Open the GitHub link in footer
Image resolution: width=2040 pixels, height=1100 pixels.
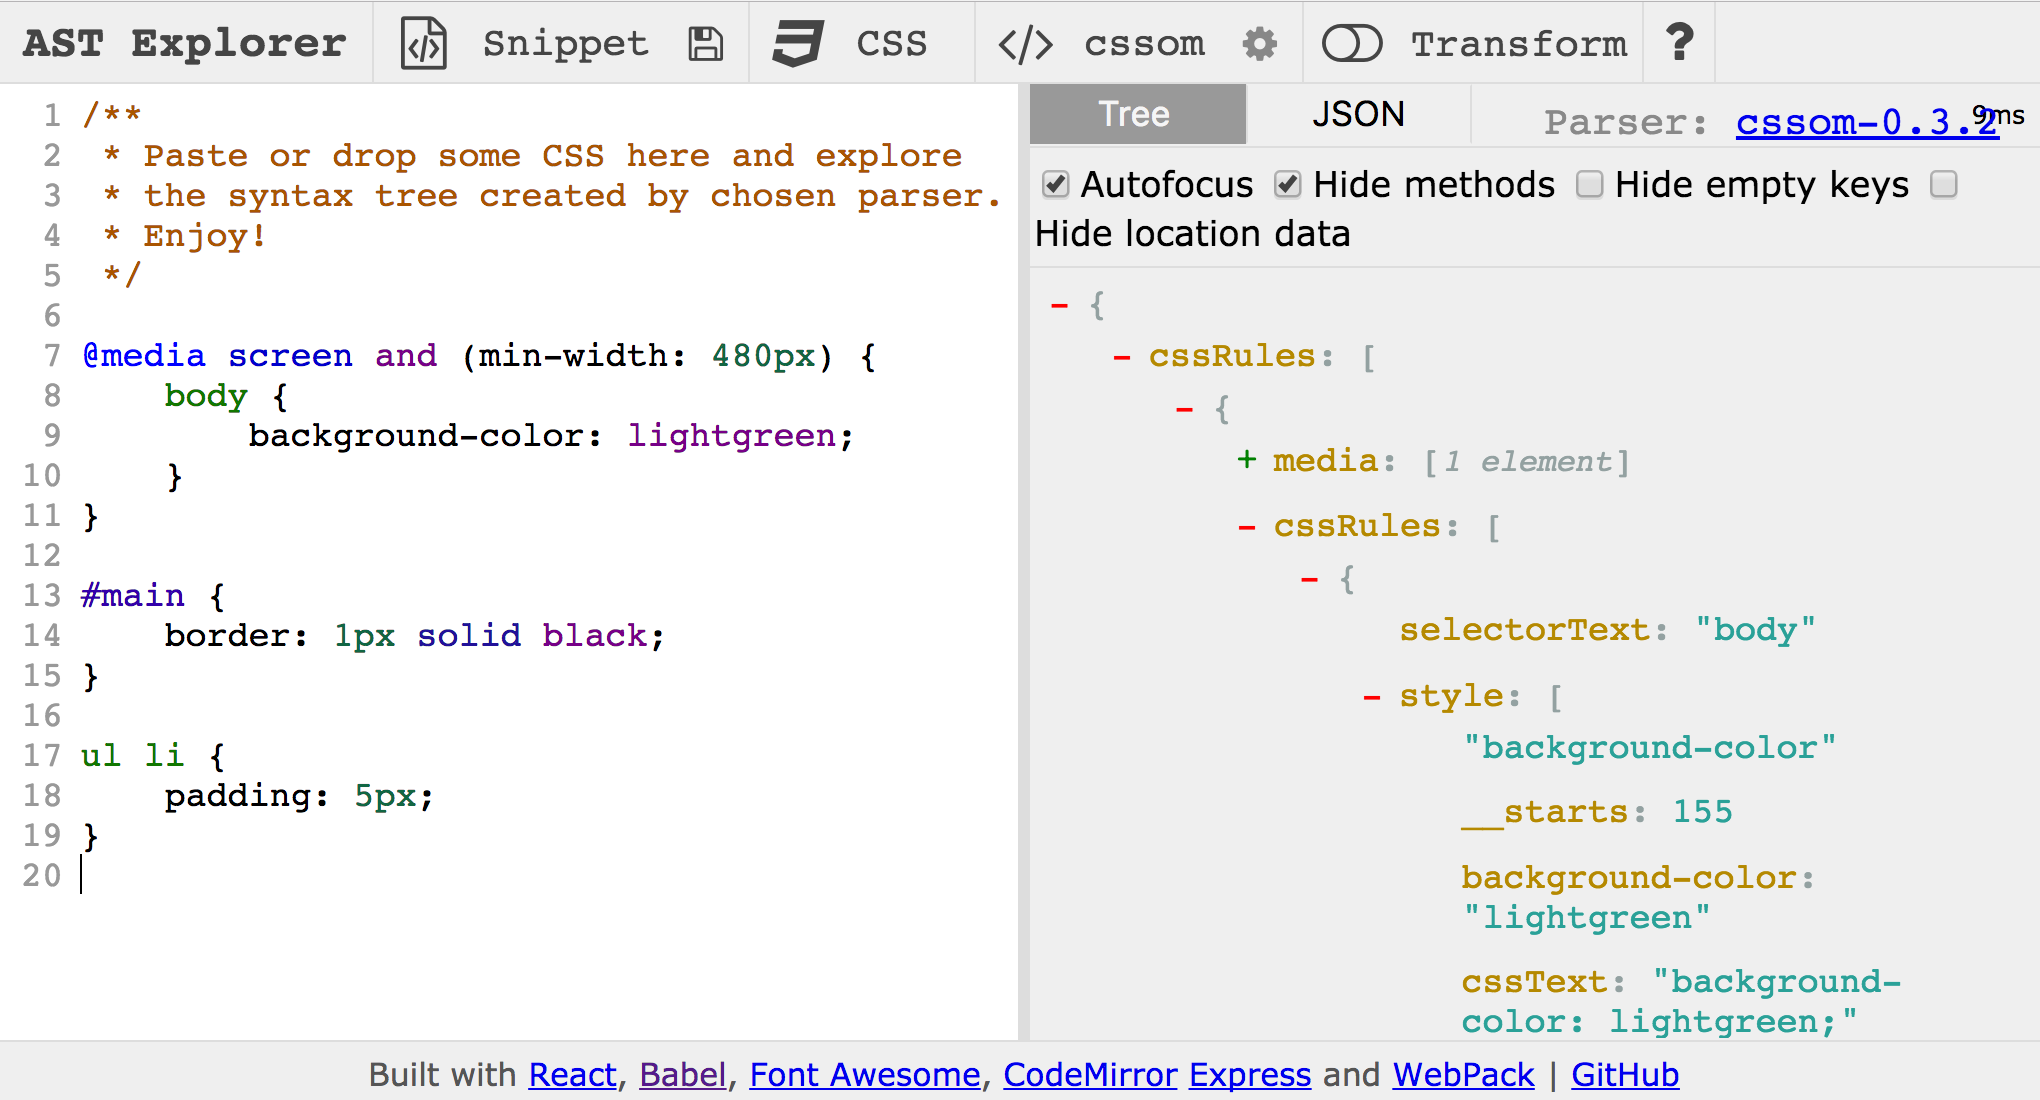point(1624,1075)
